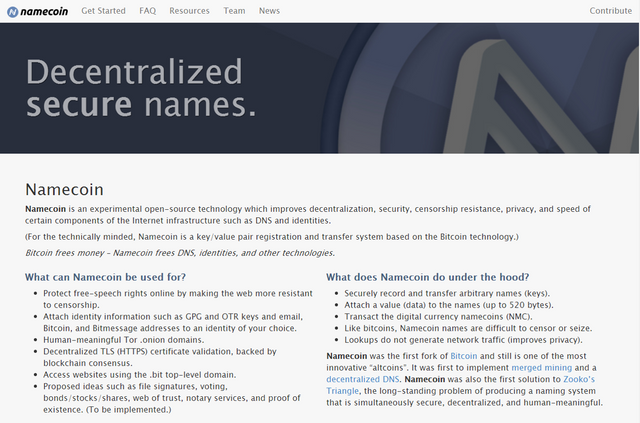Click the 'Lookups do not generate network traffic' bullet
The height and width of the screenshot is (423, 640).
(463, 340)
